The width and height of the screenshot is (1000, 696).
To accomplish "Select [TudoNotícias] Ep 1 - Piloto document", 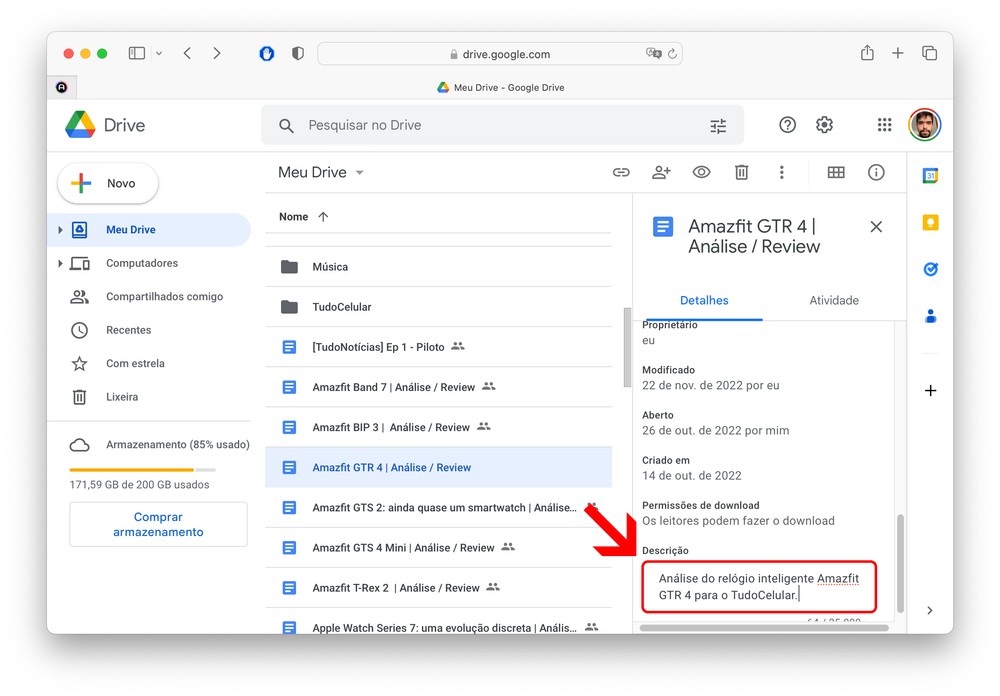I will click(x=438, y=347).
